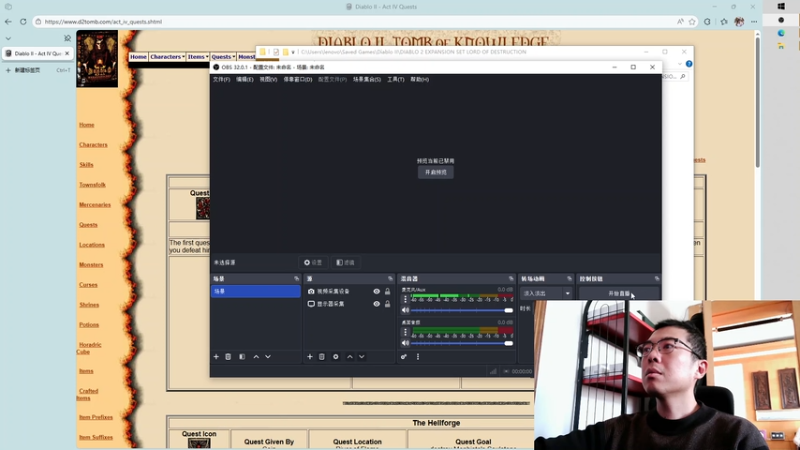Pop out the Scenes dock icon
This screenshot has height=450, width=800.
[296, 279]
